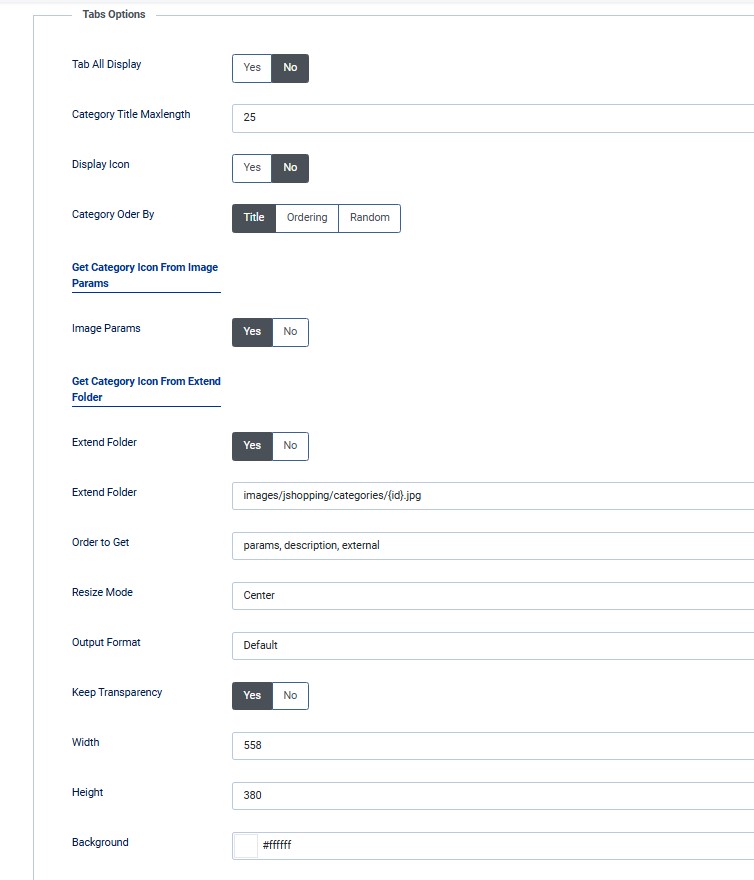Set Tab All Display to Yes
754x880 pixels.
pos(252,68)
